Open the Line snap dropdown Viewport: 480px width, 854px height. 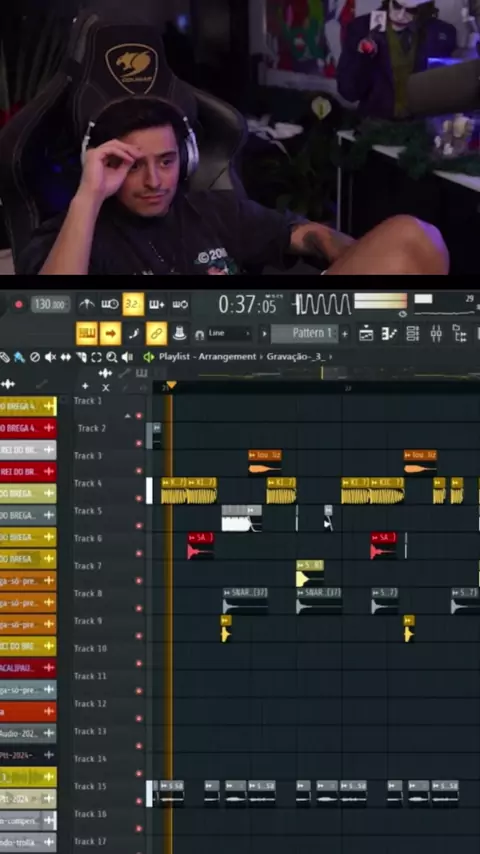(x=229, y=333)
